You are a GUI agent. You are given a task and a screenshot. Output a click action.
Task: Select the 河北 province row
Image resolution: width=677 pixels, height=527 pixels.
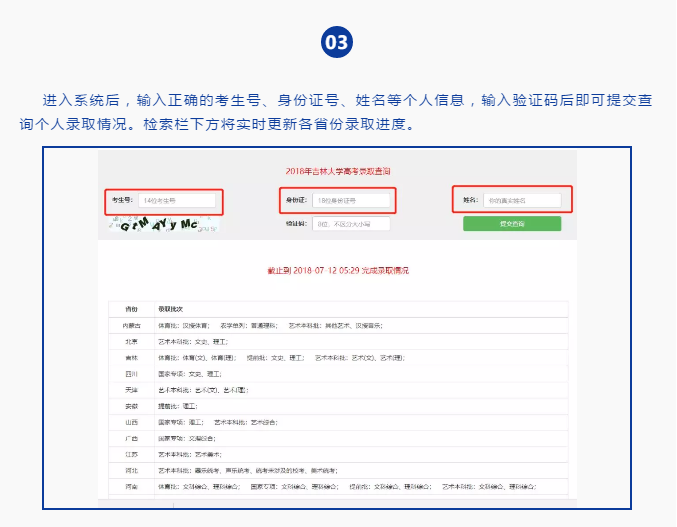131,470
